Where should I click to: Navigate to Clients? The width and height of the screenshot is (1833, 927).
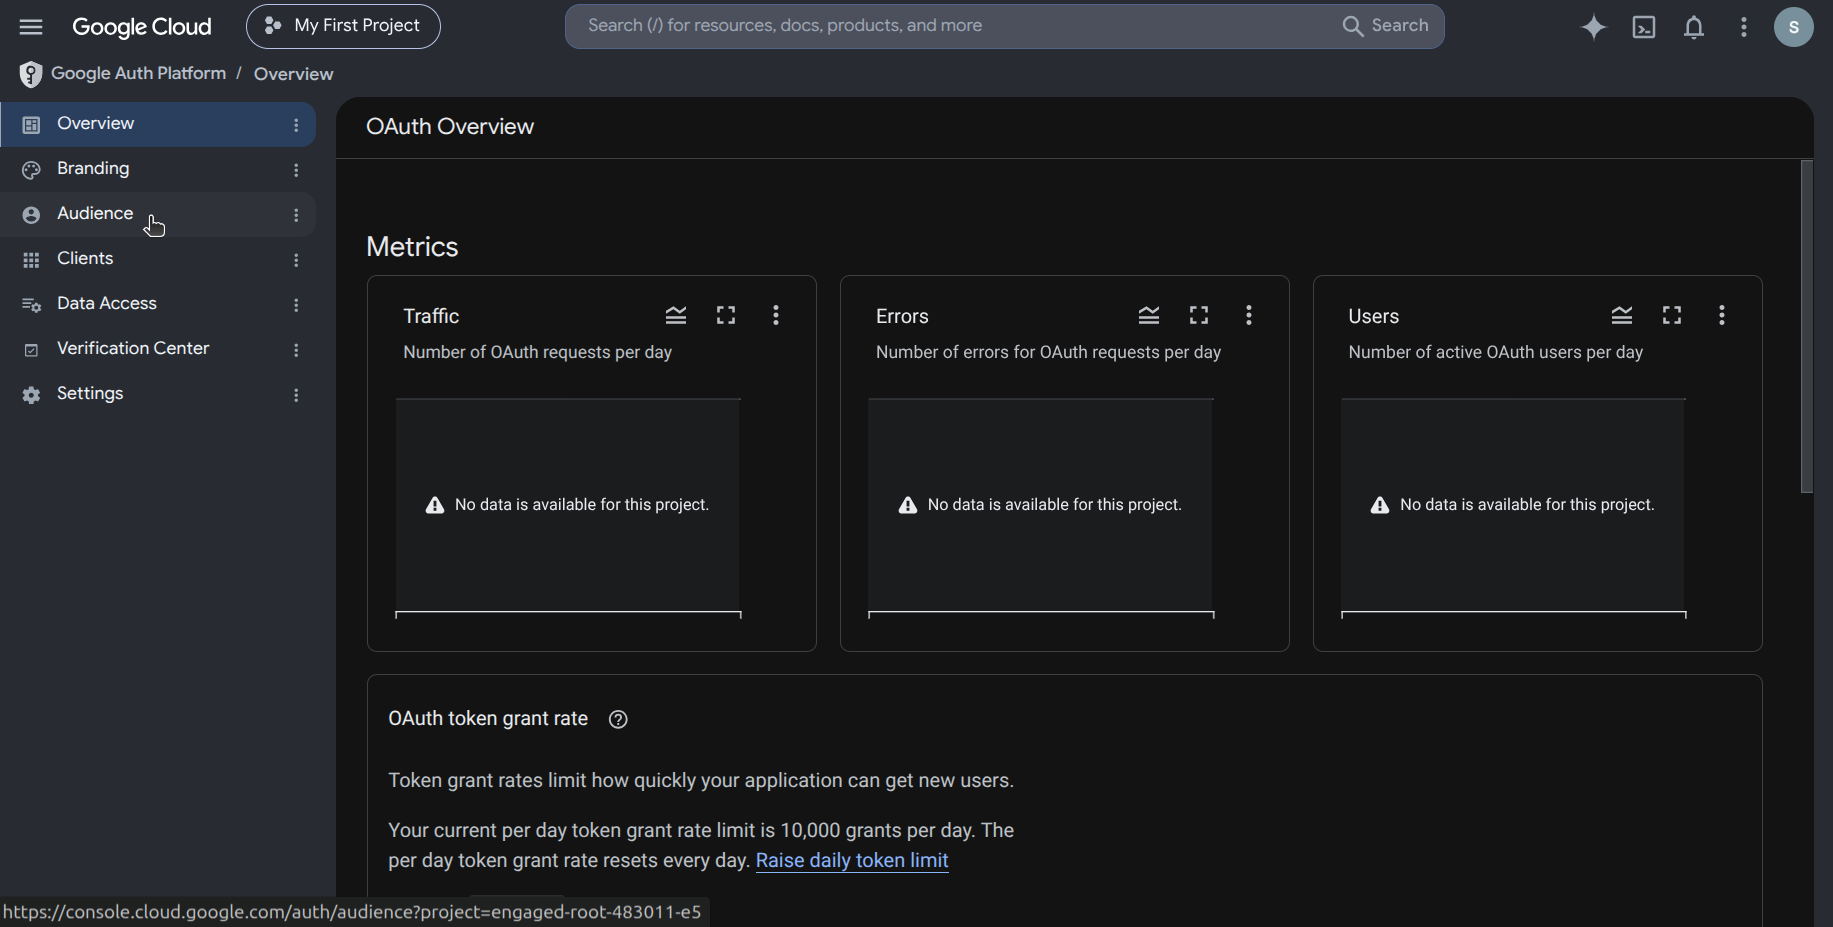pyautogui.click(x=158, y=259)
